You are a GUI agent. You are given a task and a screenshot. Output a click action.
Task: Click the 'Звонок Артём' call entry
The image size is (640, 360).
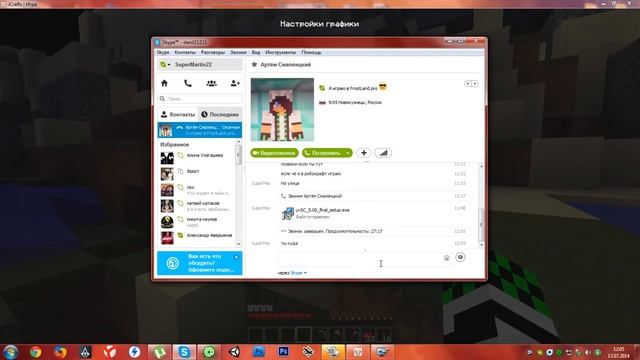(x=315, y=196)
